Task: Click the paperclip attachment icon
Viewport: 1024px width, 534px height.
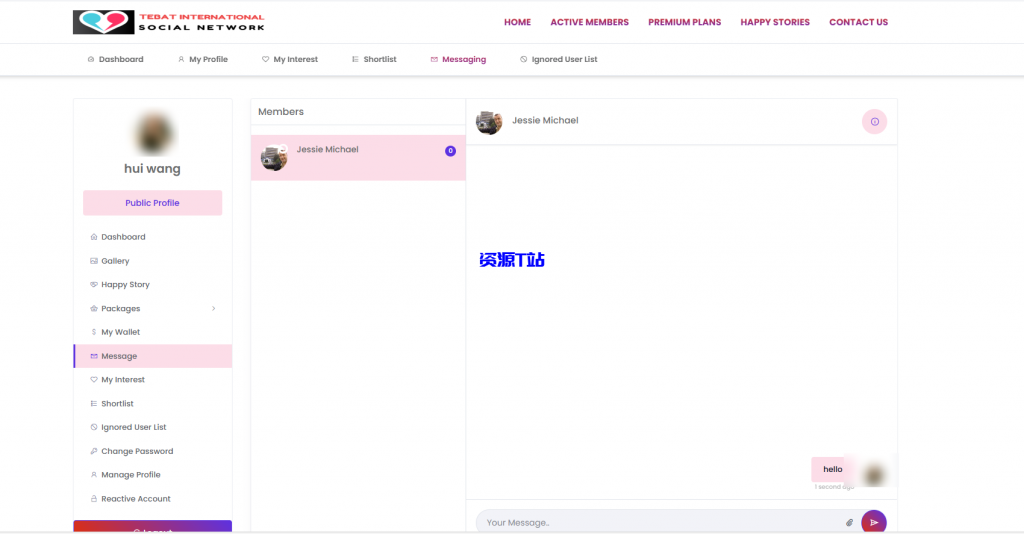Action: pos(849,522)
